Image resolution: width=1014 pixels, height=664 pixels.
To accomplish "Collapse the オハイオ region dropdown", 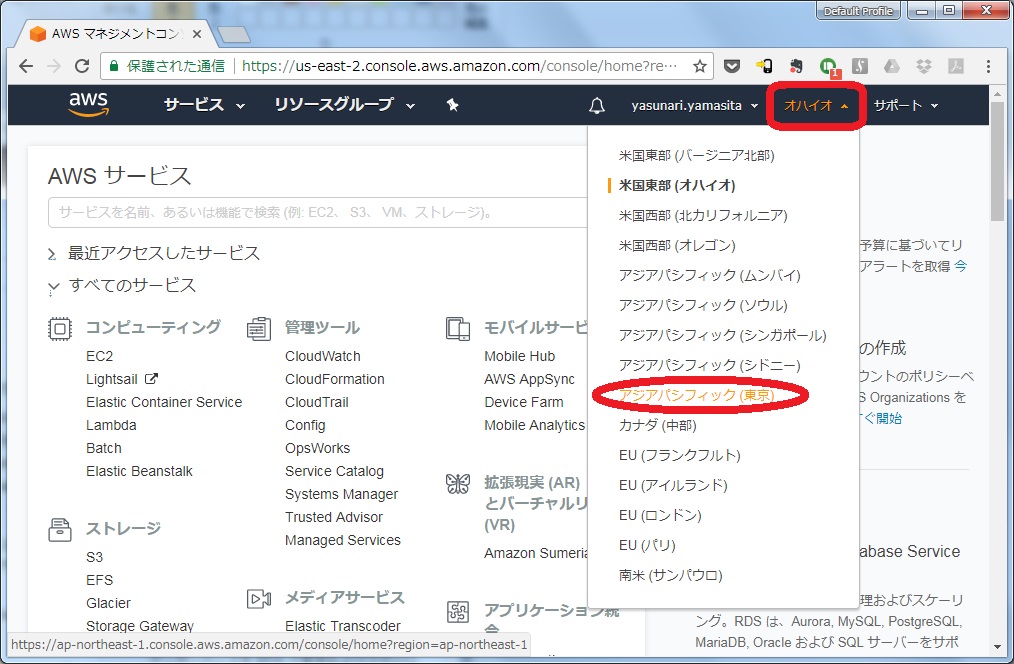I will point(815,105).
